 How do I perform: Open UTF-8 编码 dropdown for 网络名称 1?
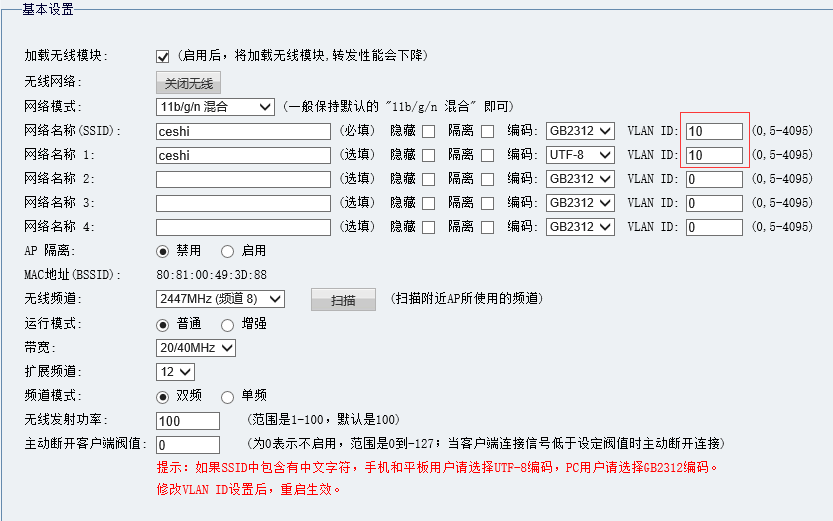(580, 155)
